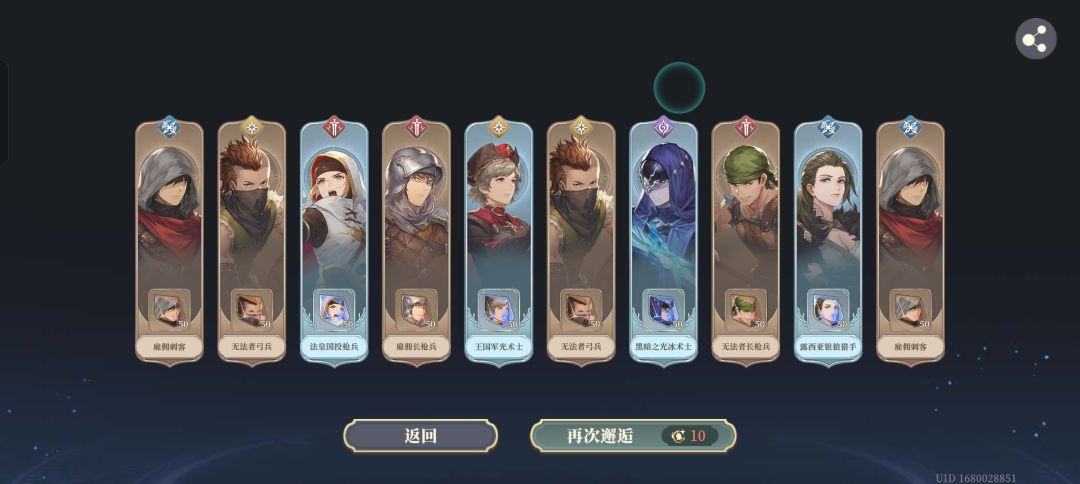The width and height of the screenshot is (1080, 484).
Task: Open the 法皇国投枪兵 character card portrait
Action: [334, 213]
